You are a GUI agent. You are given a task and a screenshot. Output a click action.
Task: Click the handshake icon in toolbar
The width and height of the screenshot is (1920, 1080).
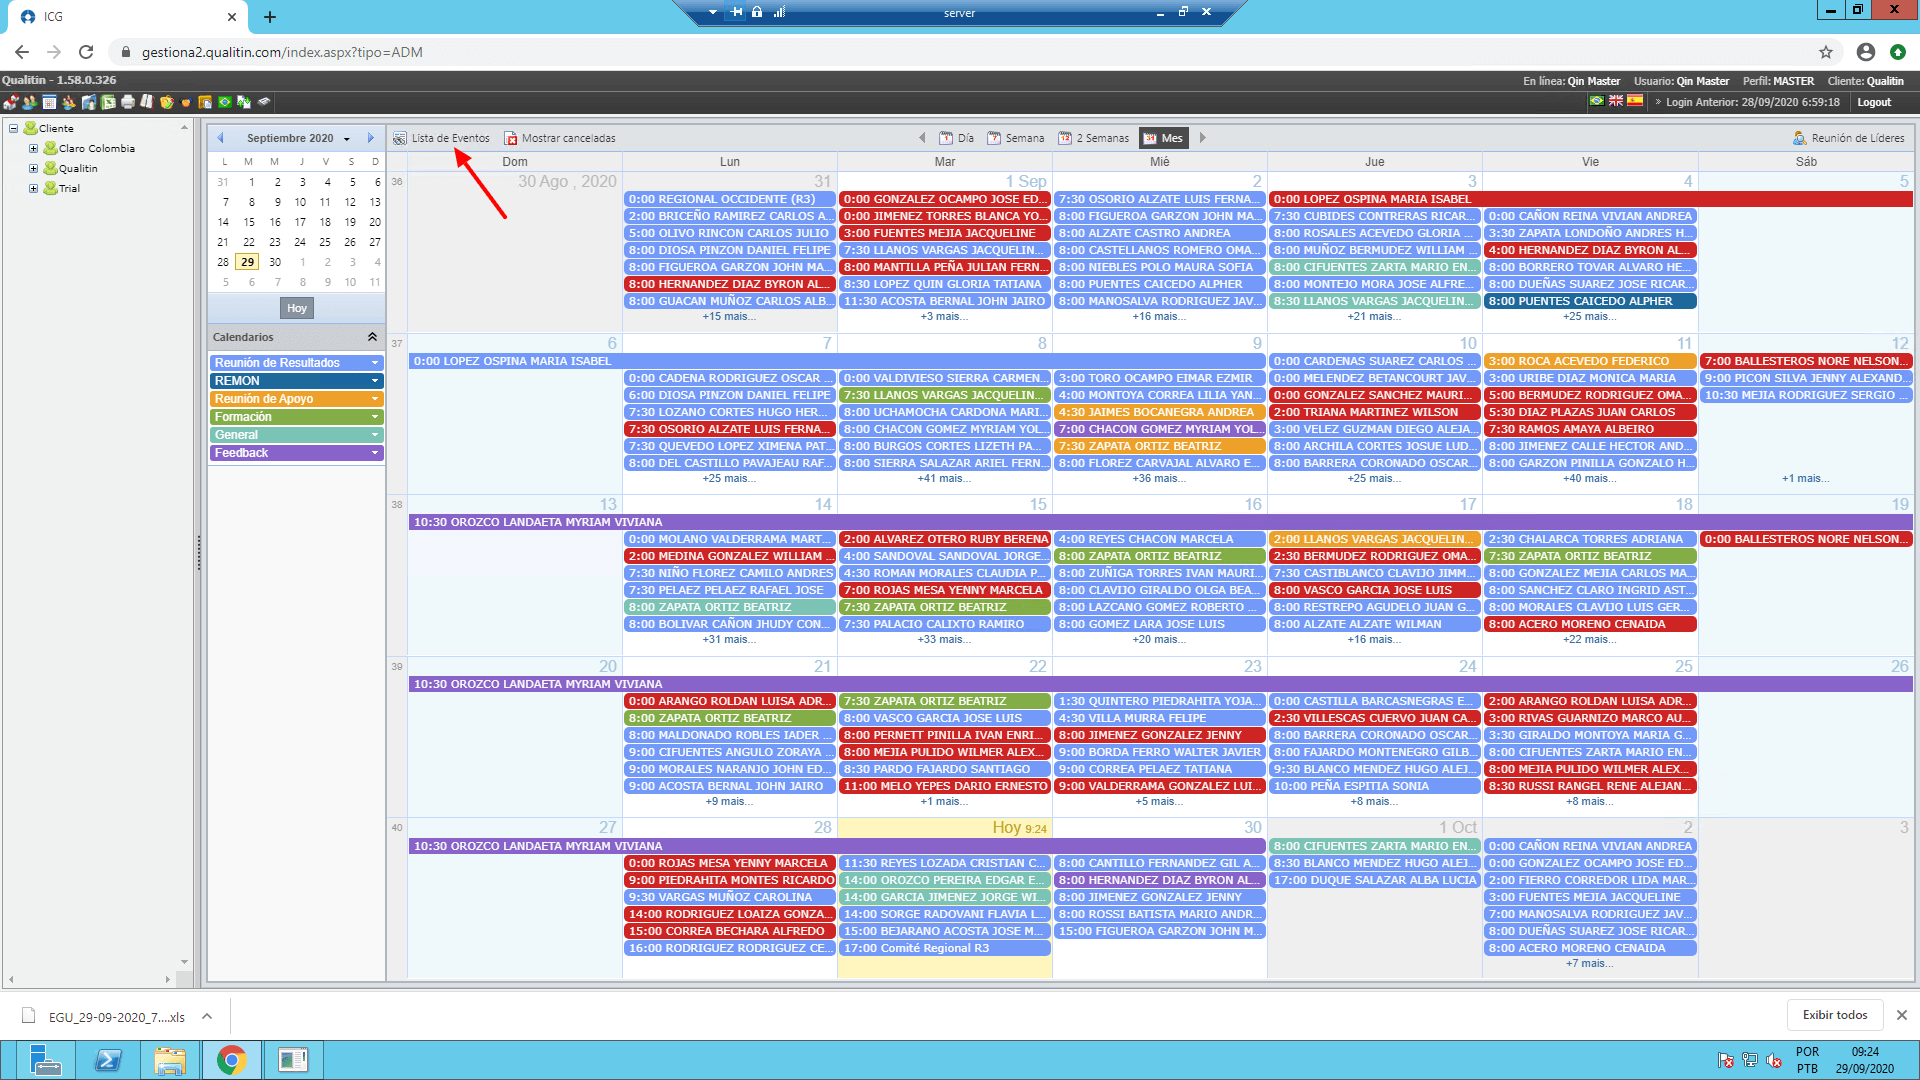tap(186, 102)
